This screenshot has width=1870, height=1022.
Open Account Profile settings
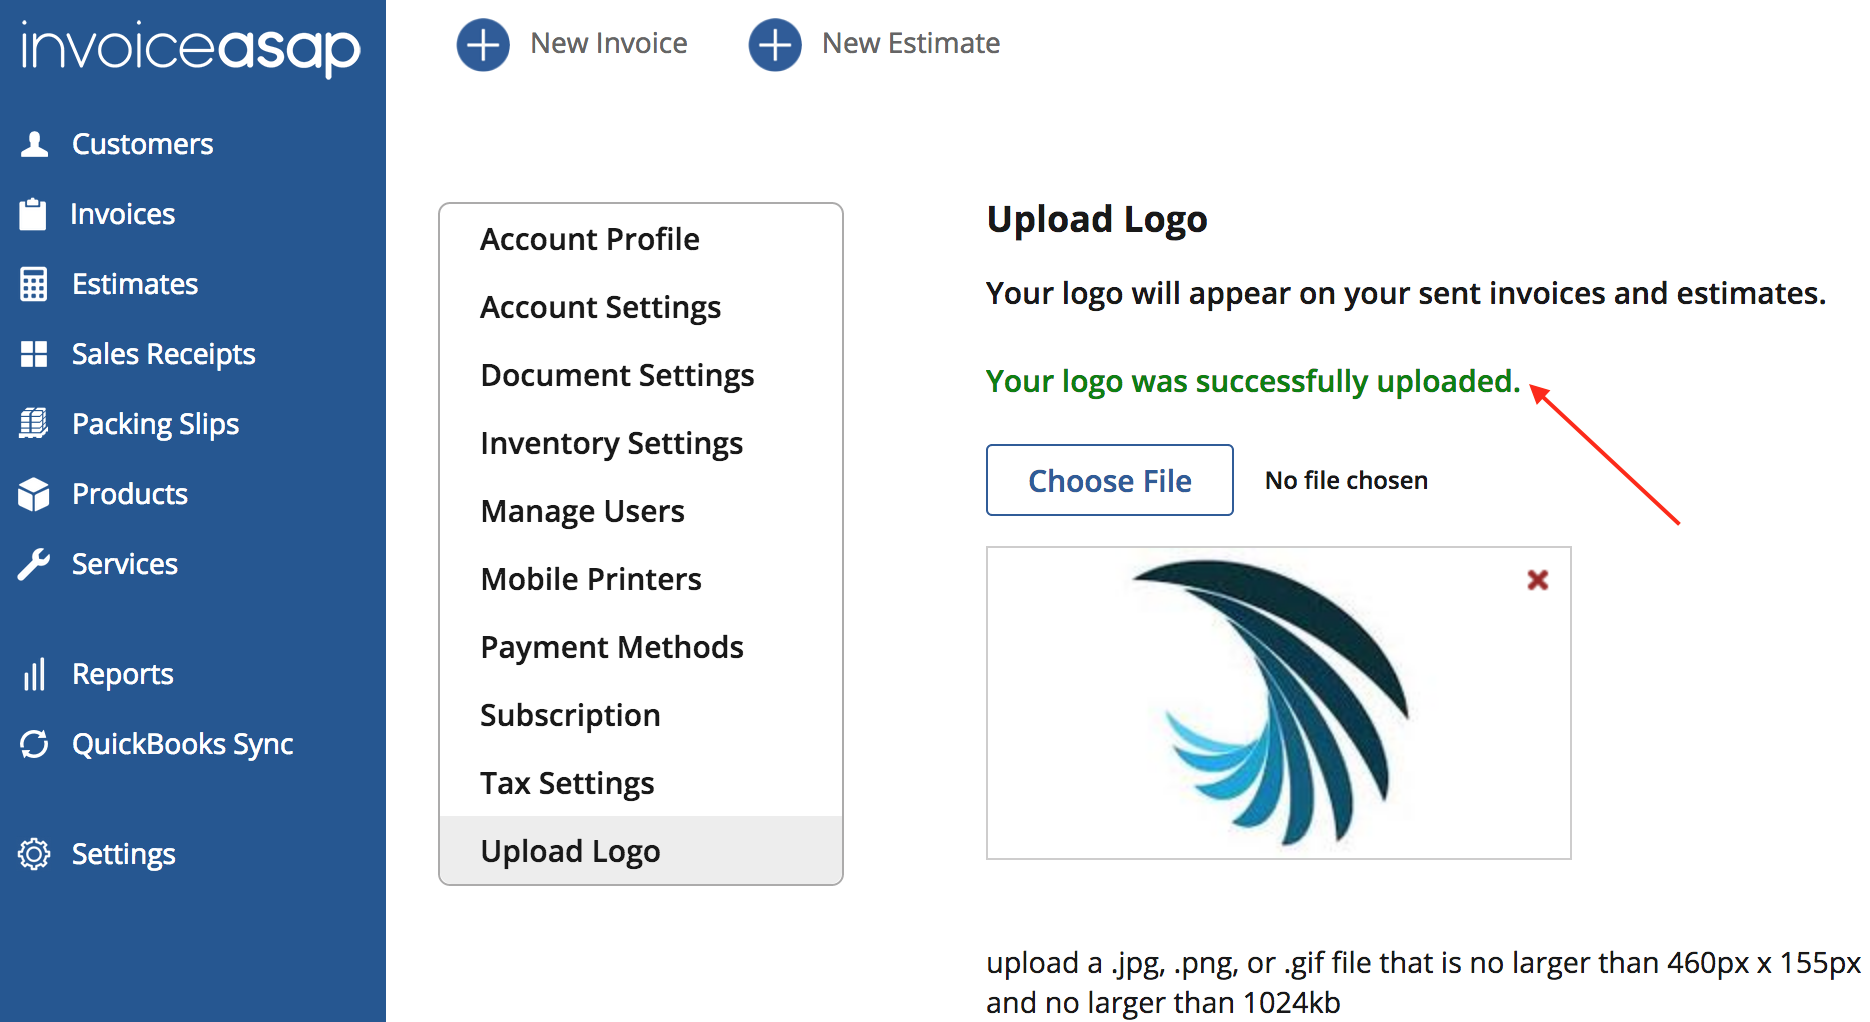[589, 239]
